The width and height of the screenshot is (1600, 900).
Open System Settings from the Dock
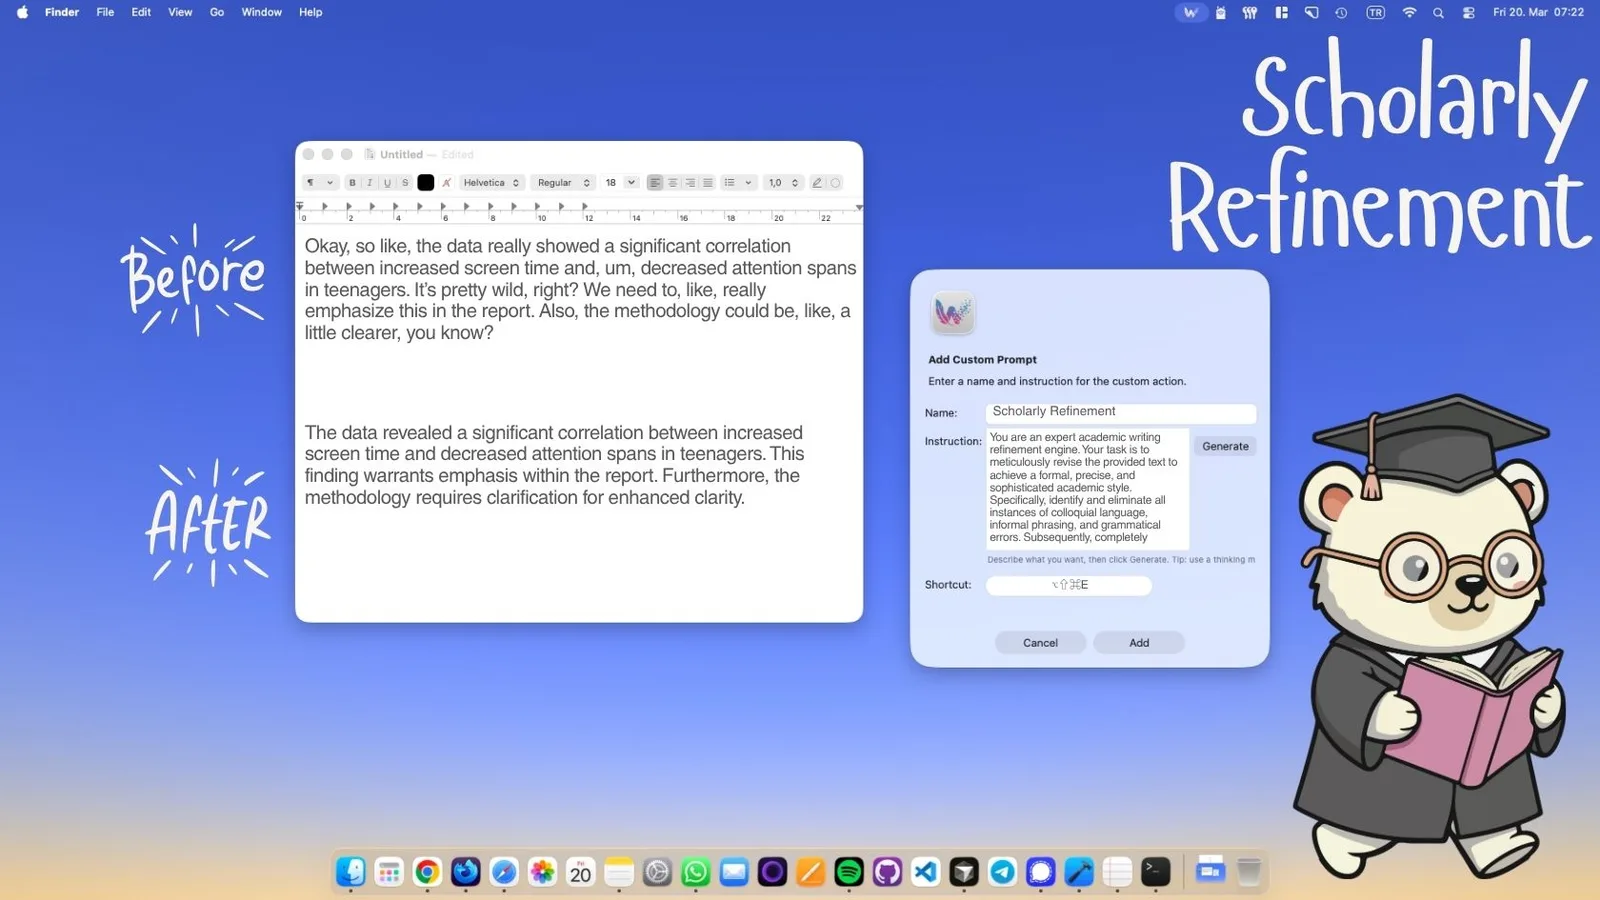[x=657, y=872]
